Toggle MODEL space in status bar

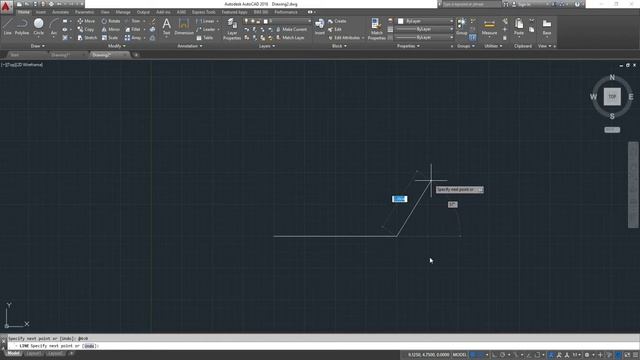pyautogui.click(x=460, y=355)
